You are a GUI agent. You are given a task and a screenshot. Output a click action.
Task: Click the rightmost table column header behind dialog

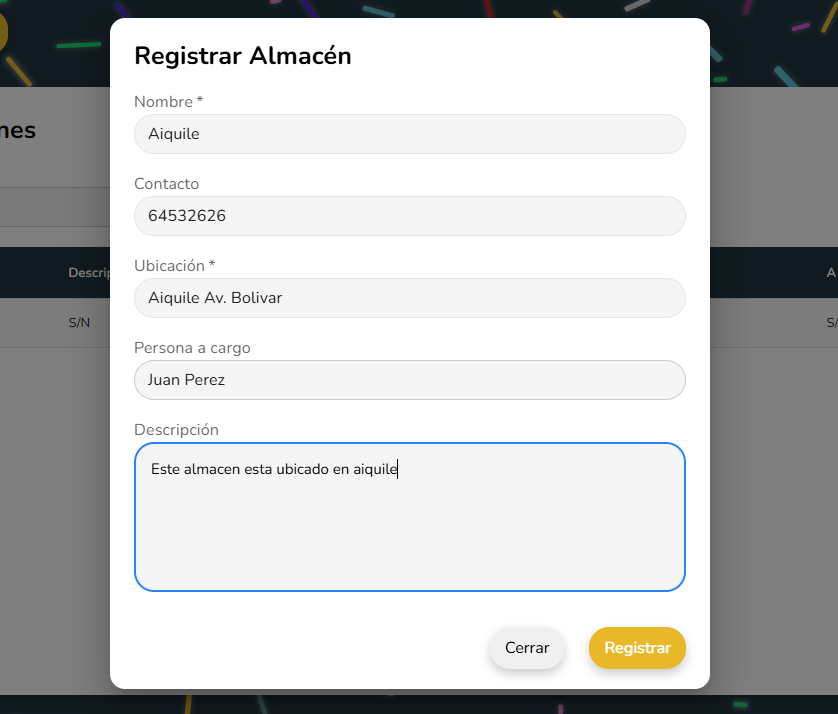tap(830, 273)
